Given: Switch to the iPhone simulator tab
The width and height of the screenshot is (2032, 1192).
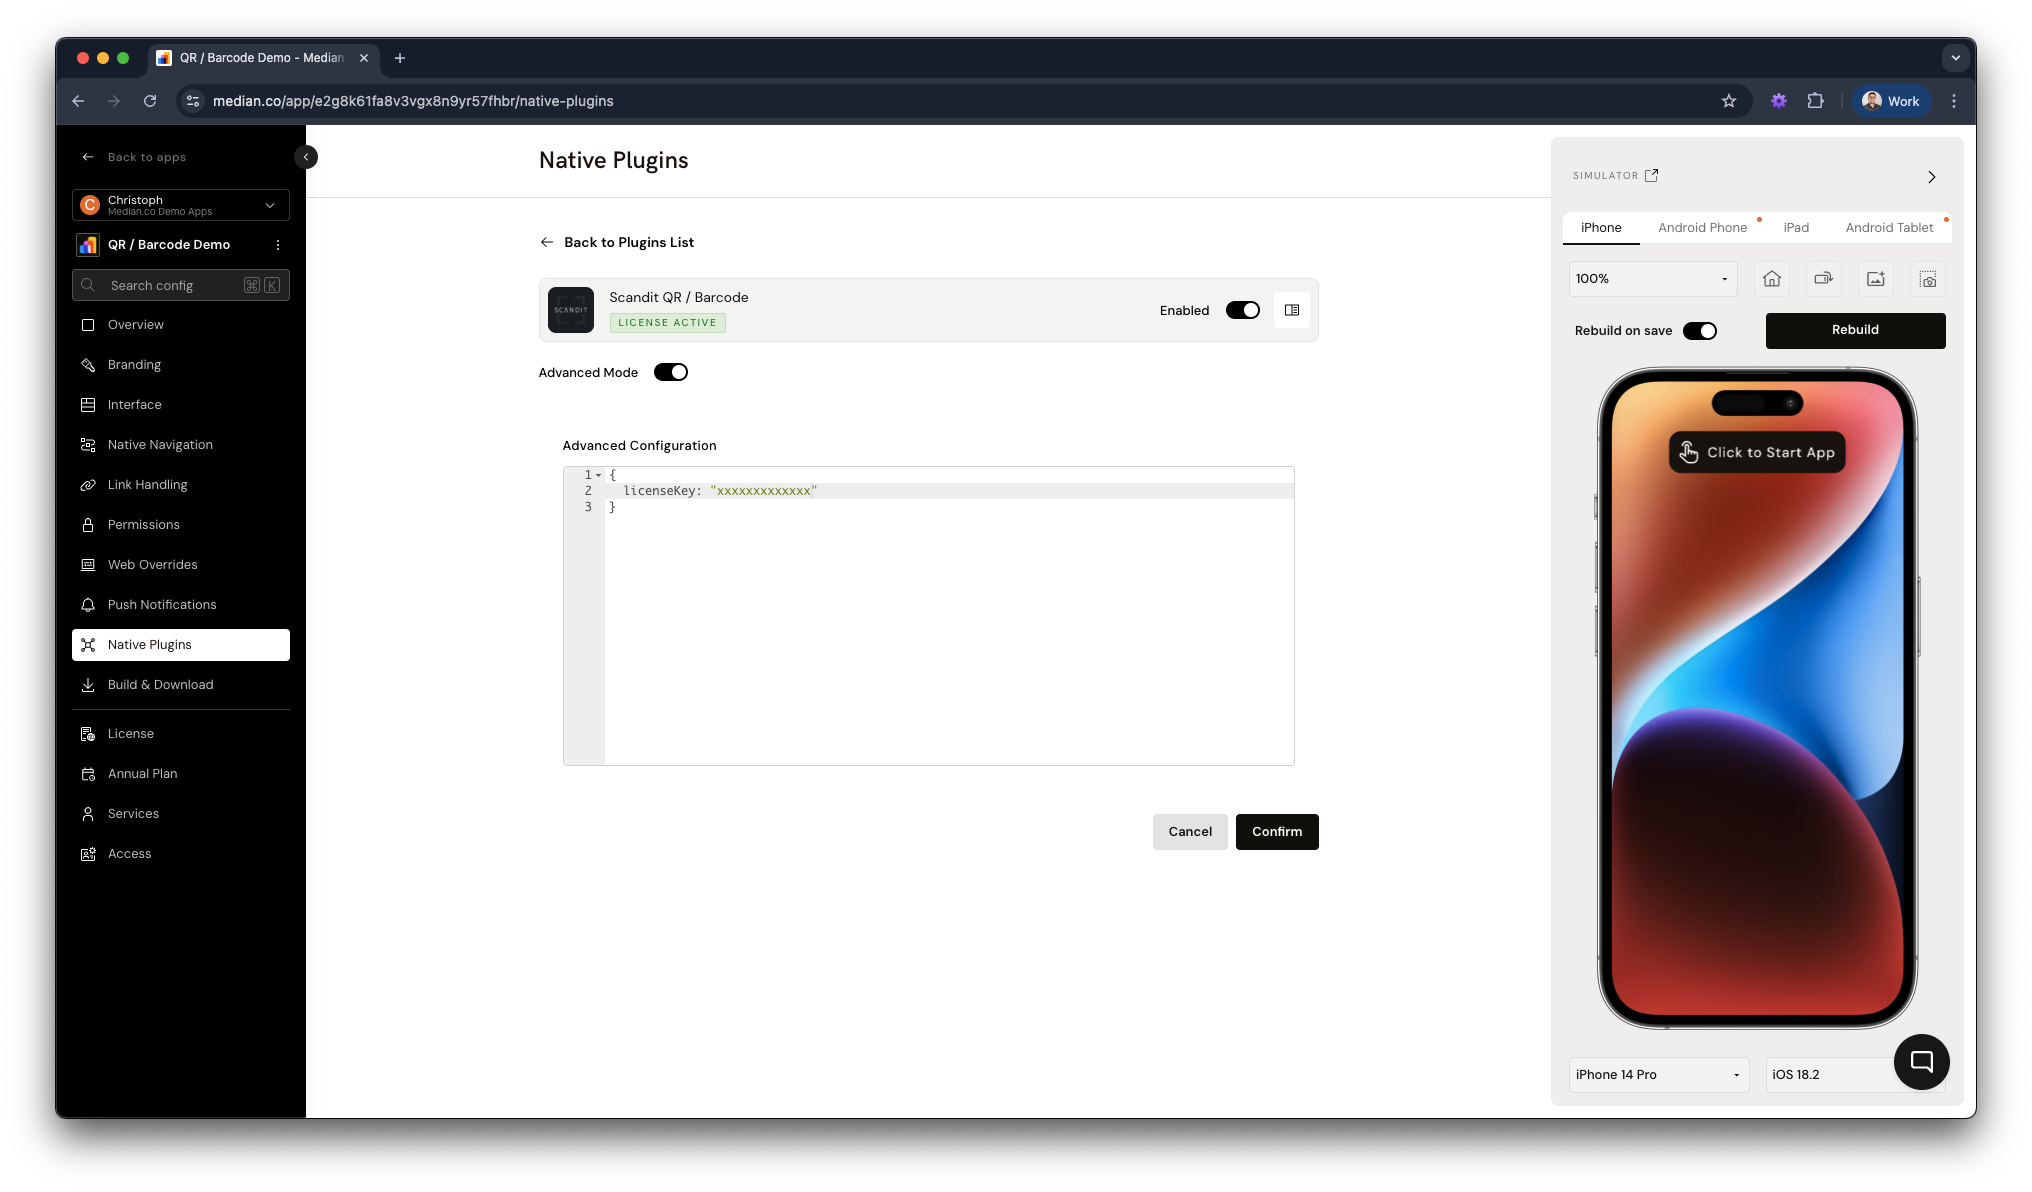Looking at the screenshot, I should (x=1601, y=227).
